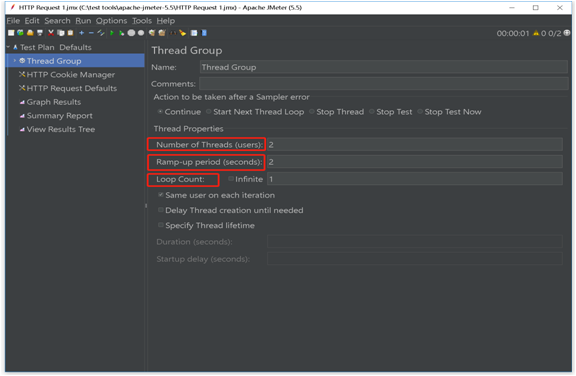Screen dimensions: 576x376
Task: Select the Continue radio button
Action: point(160,111)
